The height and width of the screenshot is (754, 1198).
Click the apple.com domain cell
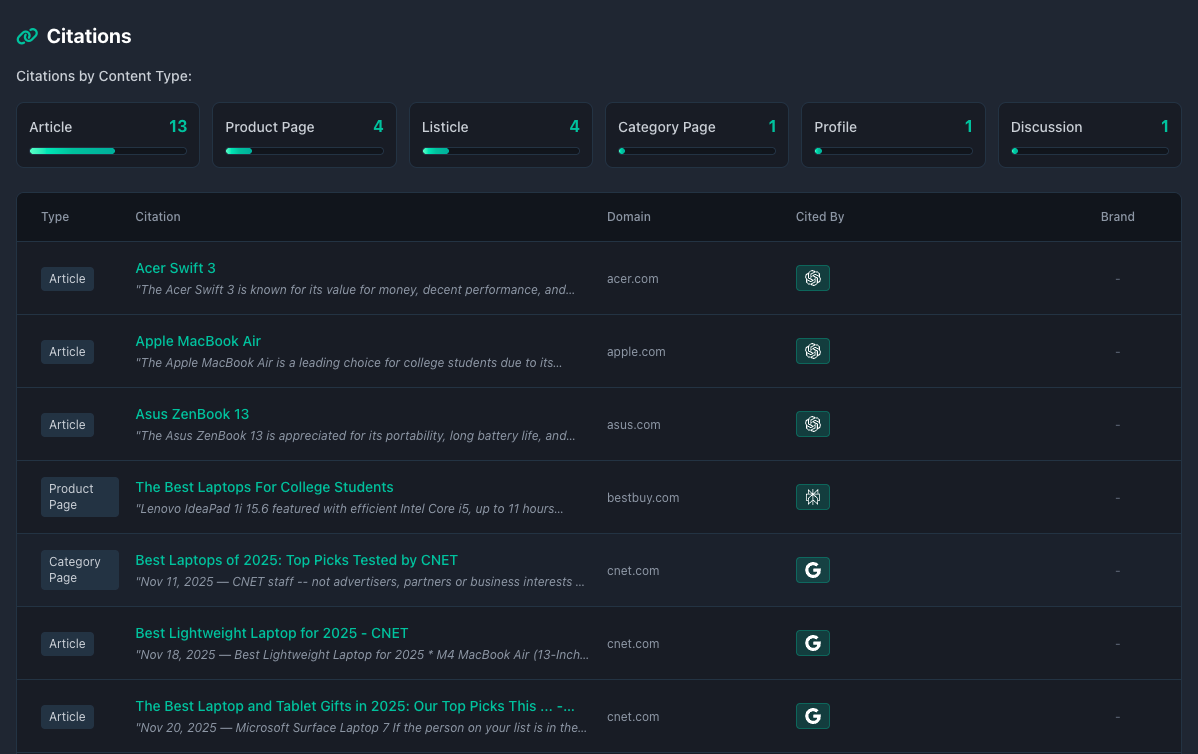point(636,352)
